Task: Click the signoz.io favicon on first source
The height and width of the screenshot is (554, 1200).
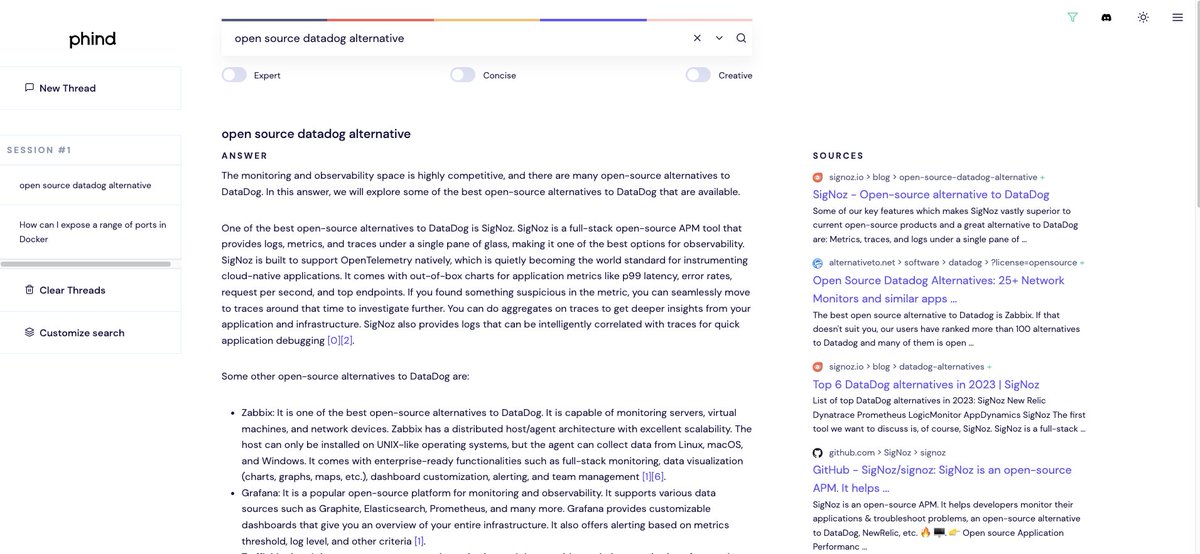Action: point(818,177)
